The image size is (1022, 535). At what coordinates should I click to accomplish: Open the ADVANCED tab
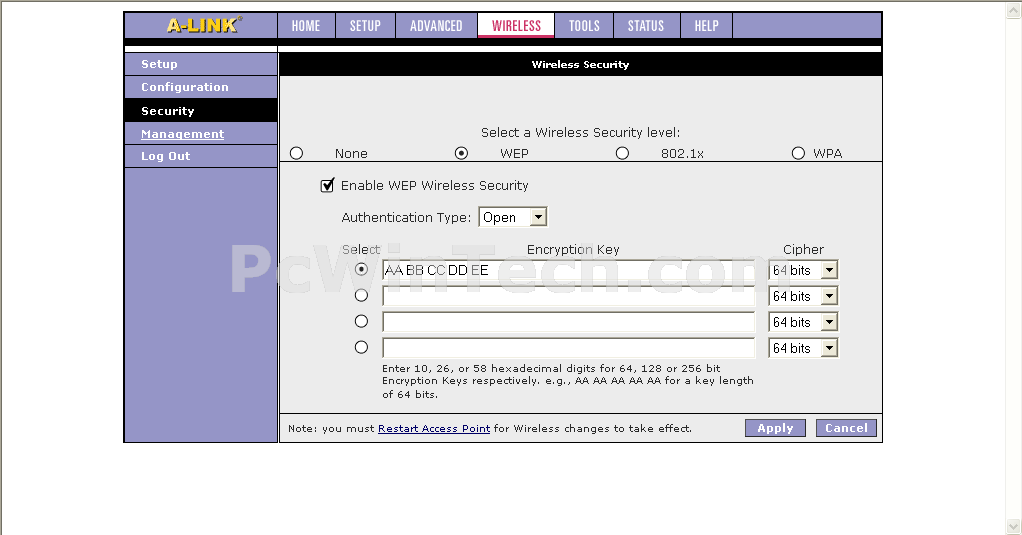(x=436, y=26)
